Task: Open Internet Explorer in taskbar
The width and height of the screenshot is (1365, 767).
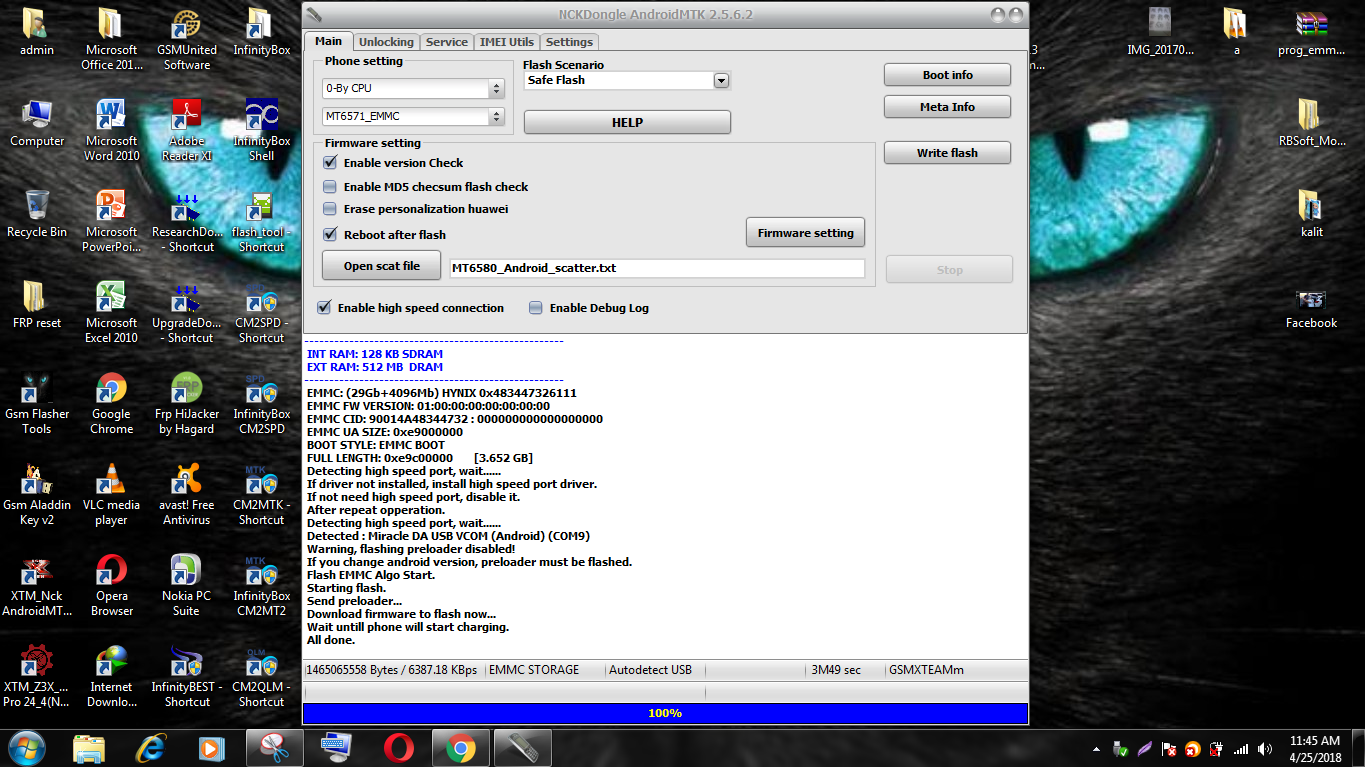Action: coord(151,747)
